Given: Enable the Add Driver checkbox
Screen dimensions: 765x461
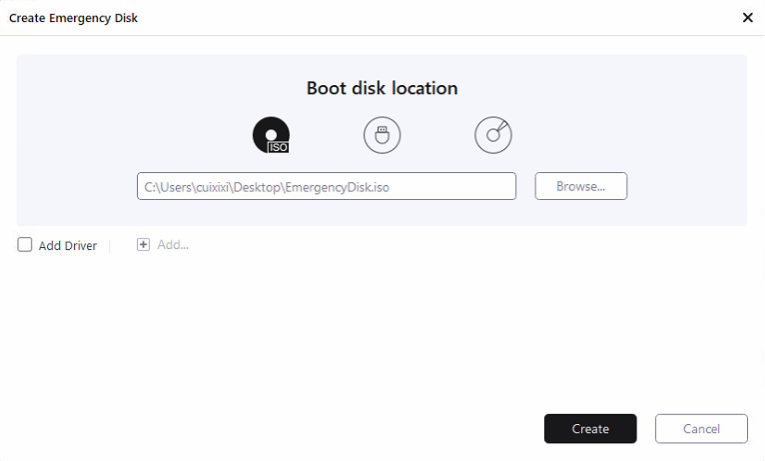Looking at the screenshot, I should pos(25,244).
